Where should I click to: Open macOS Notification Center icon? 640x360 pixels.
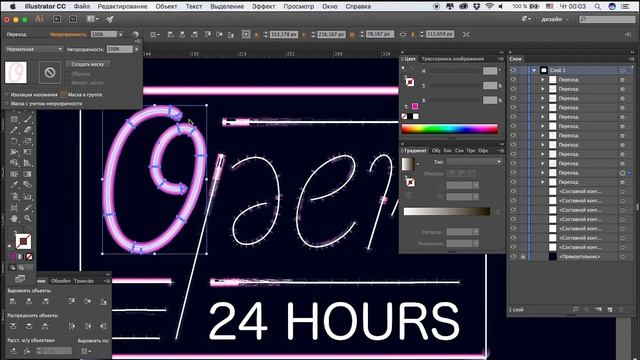point(625,7)
